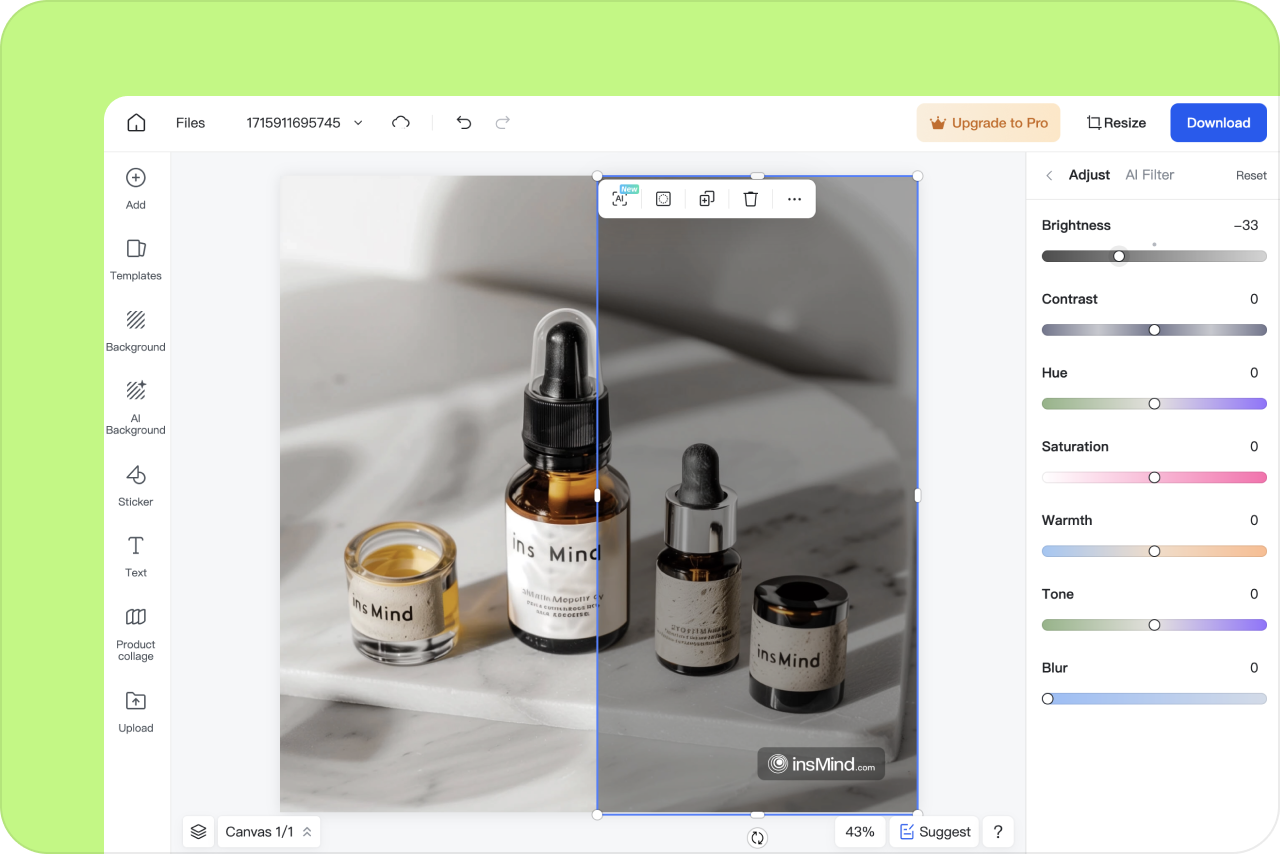Screen dimensions: 1280x854
Task: Click the Contrast value 0
Action: (1254, 299)
